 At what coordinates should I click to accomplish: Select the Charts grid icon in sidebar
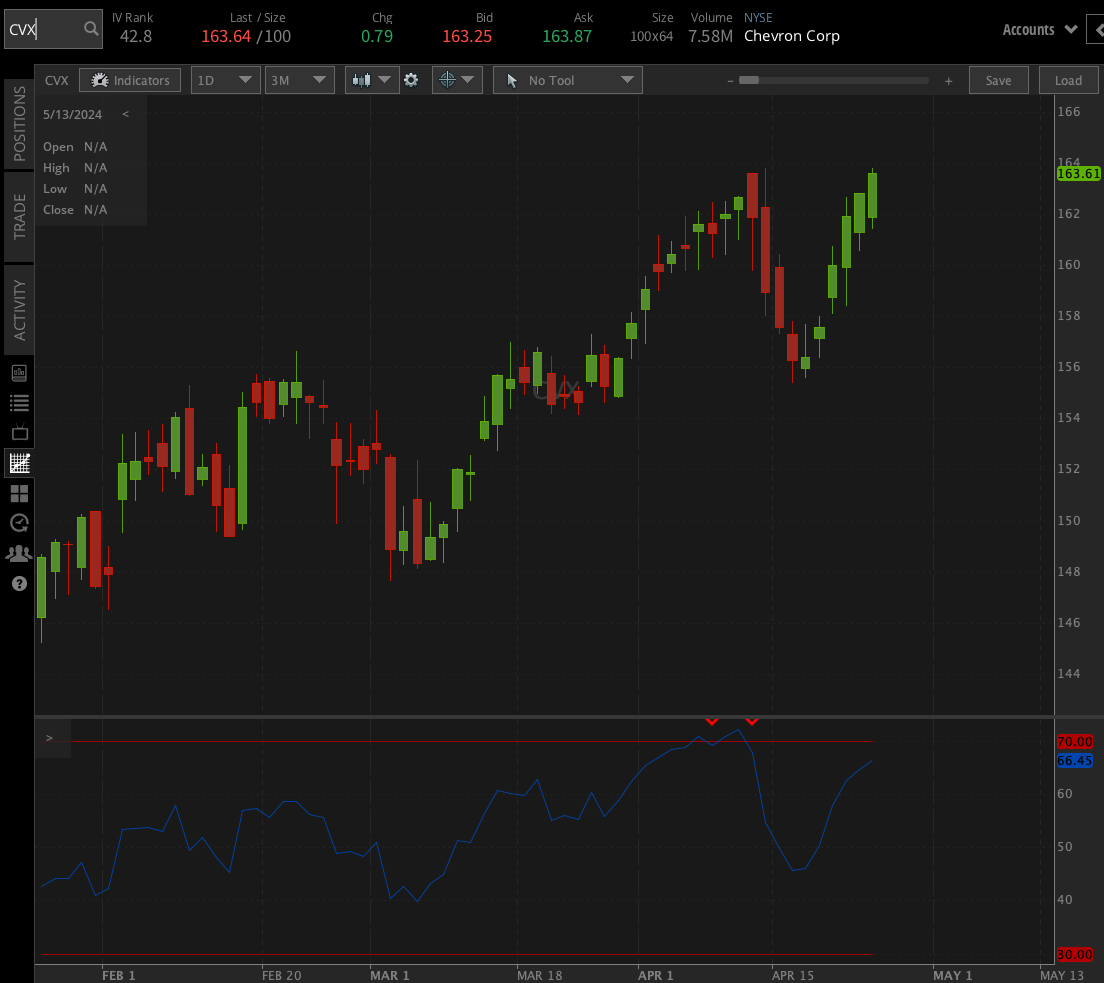pos(19,463)
